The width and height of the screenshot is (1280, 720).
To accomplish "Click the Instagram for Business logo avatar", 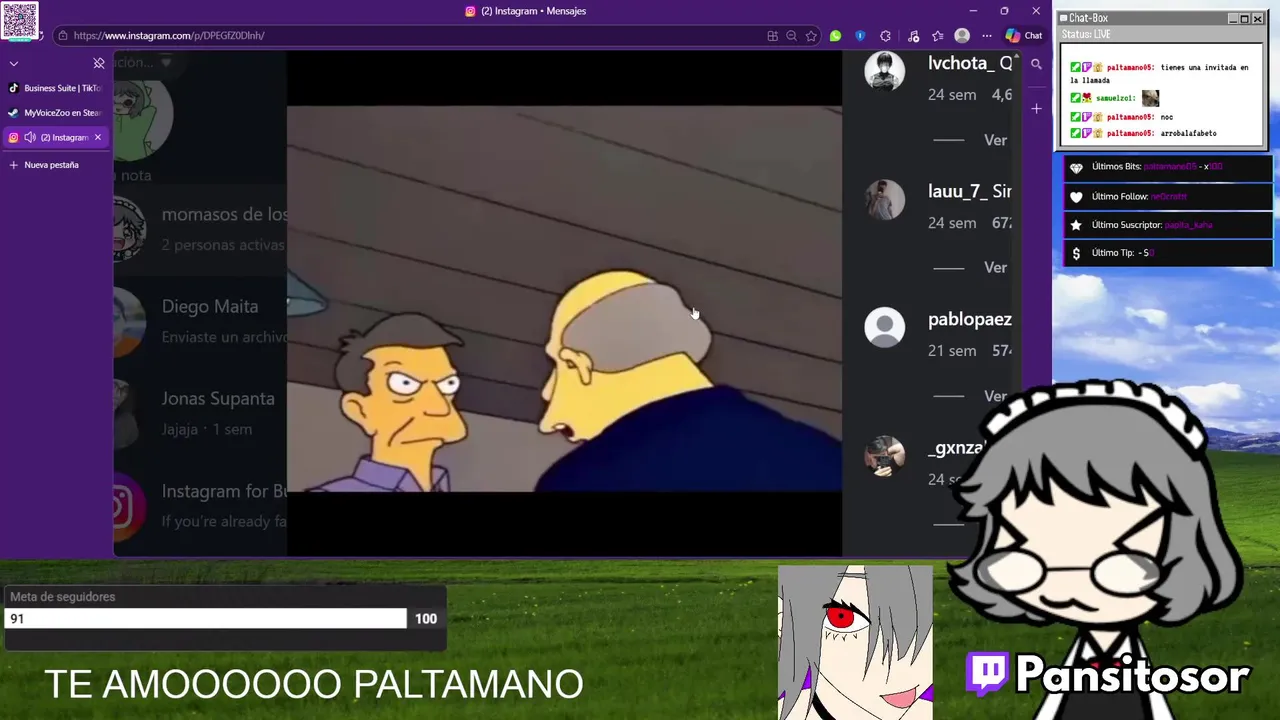I will point(128,506).
